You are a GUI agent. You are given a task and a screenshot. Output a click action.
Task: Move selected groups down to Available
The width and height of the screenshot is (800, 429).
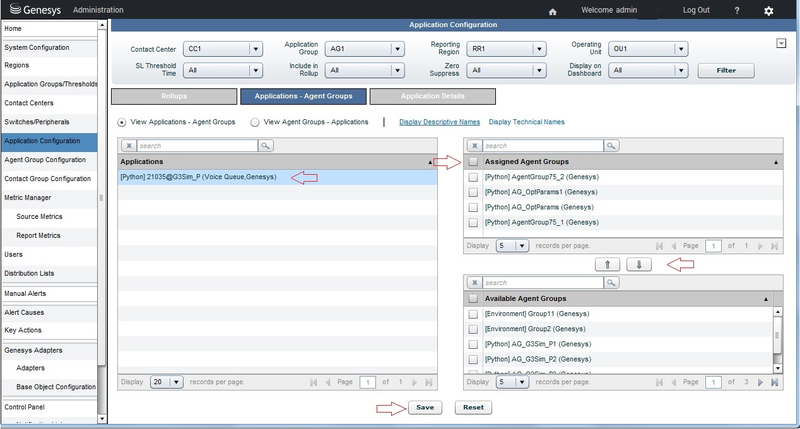pos(639,264)
